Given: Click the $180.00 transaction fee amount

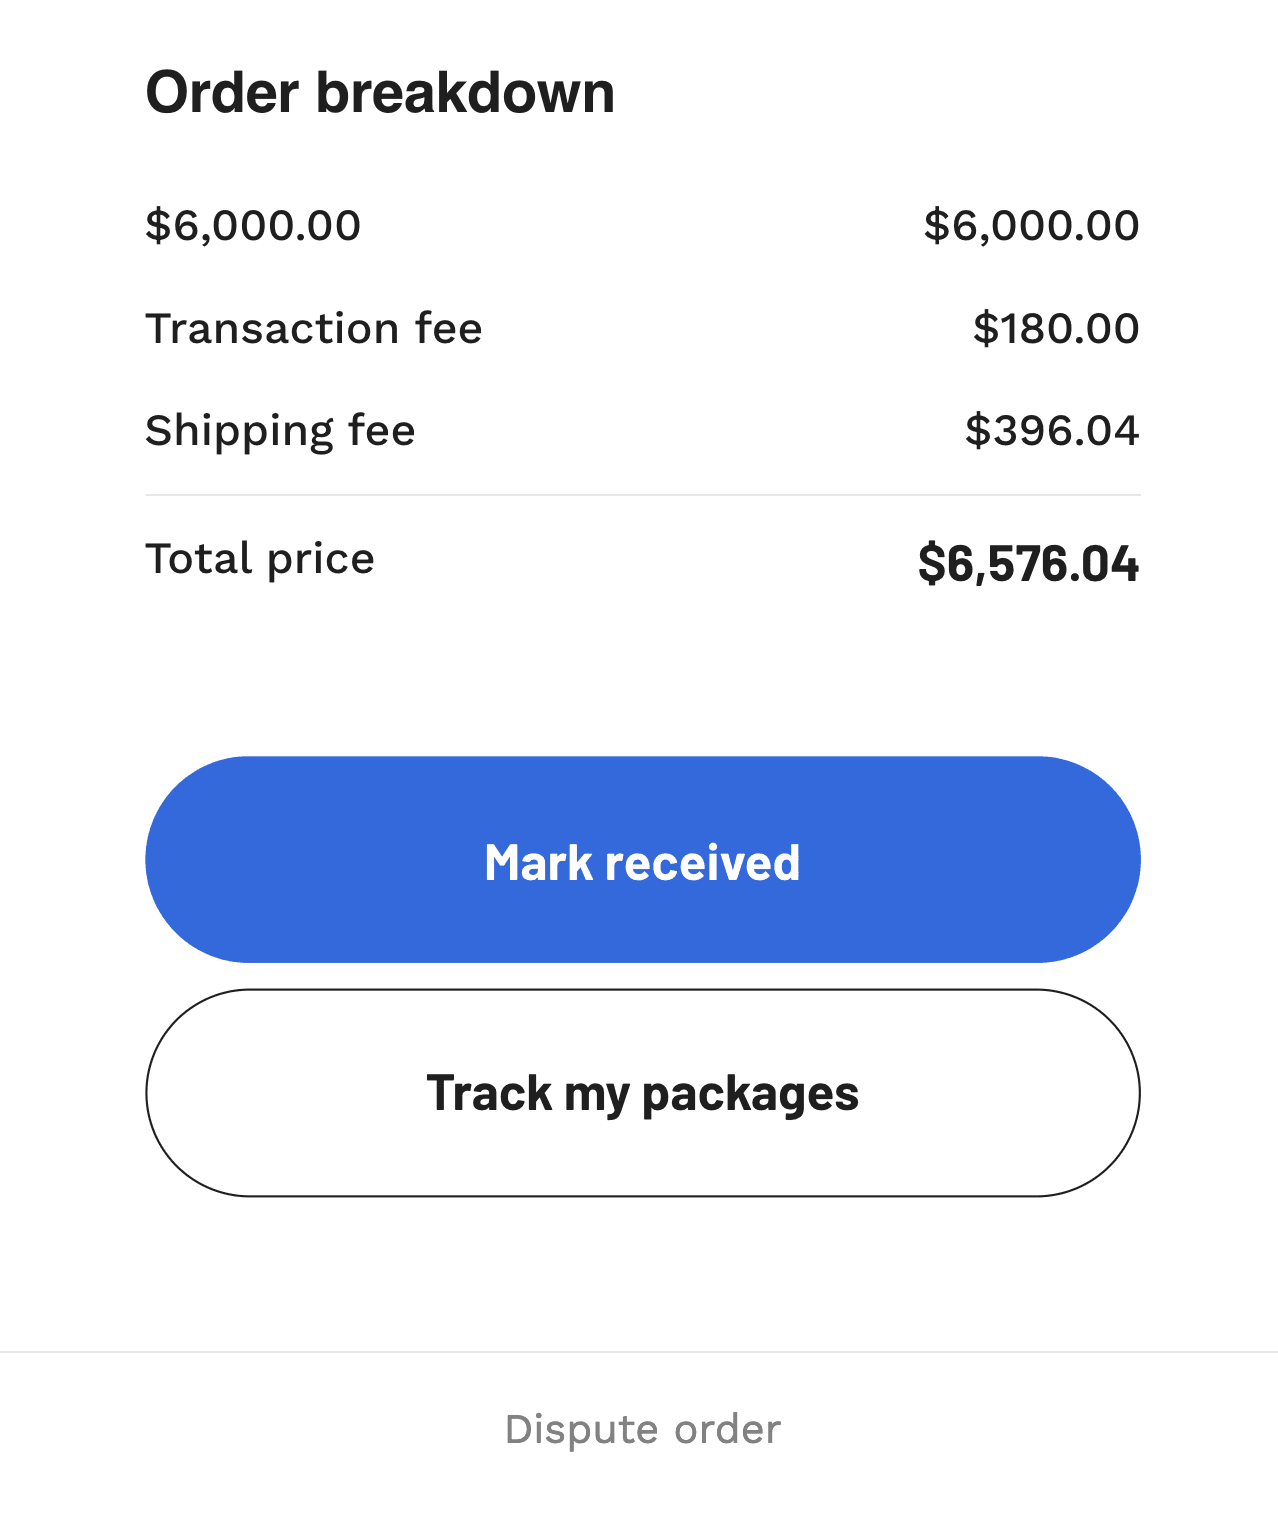Looking at the screenshot, I should point(1056,329).
